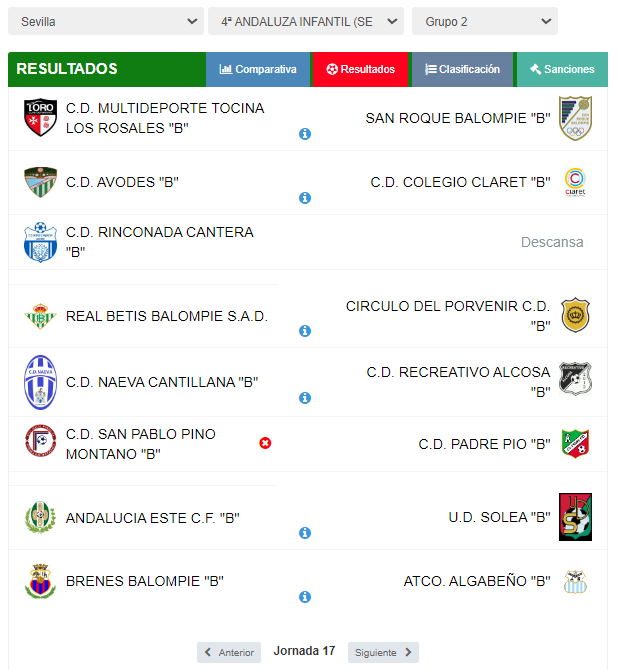Expand the Sevilla province dropdown

106,21
